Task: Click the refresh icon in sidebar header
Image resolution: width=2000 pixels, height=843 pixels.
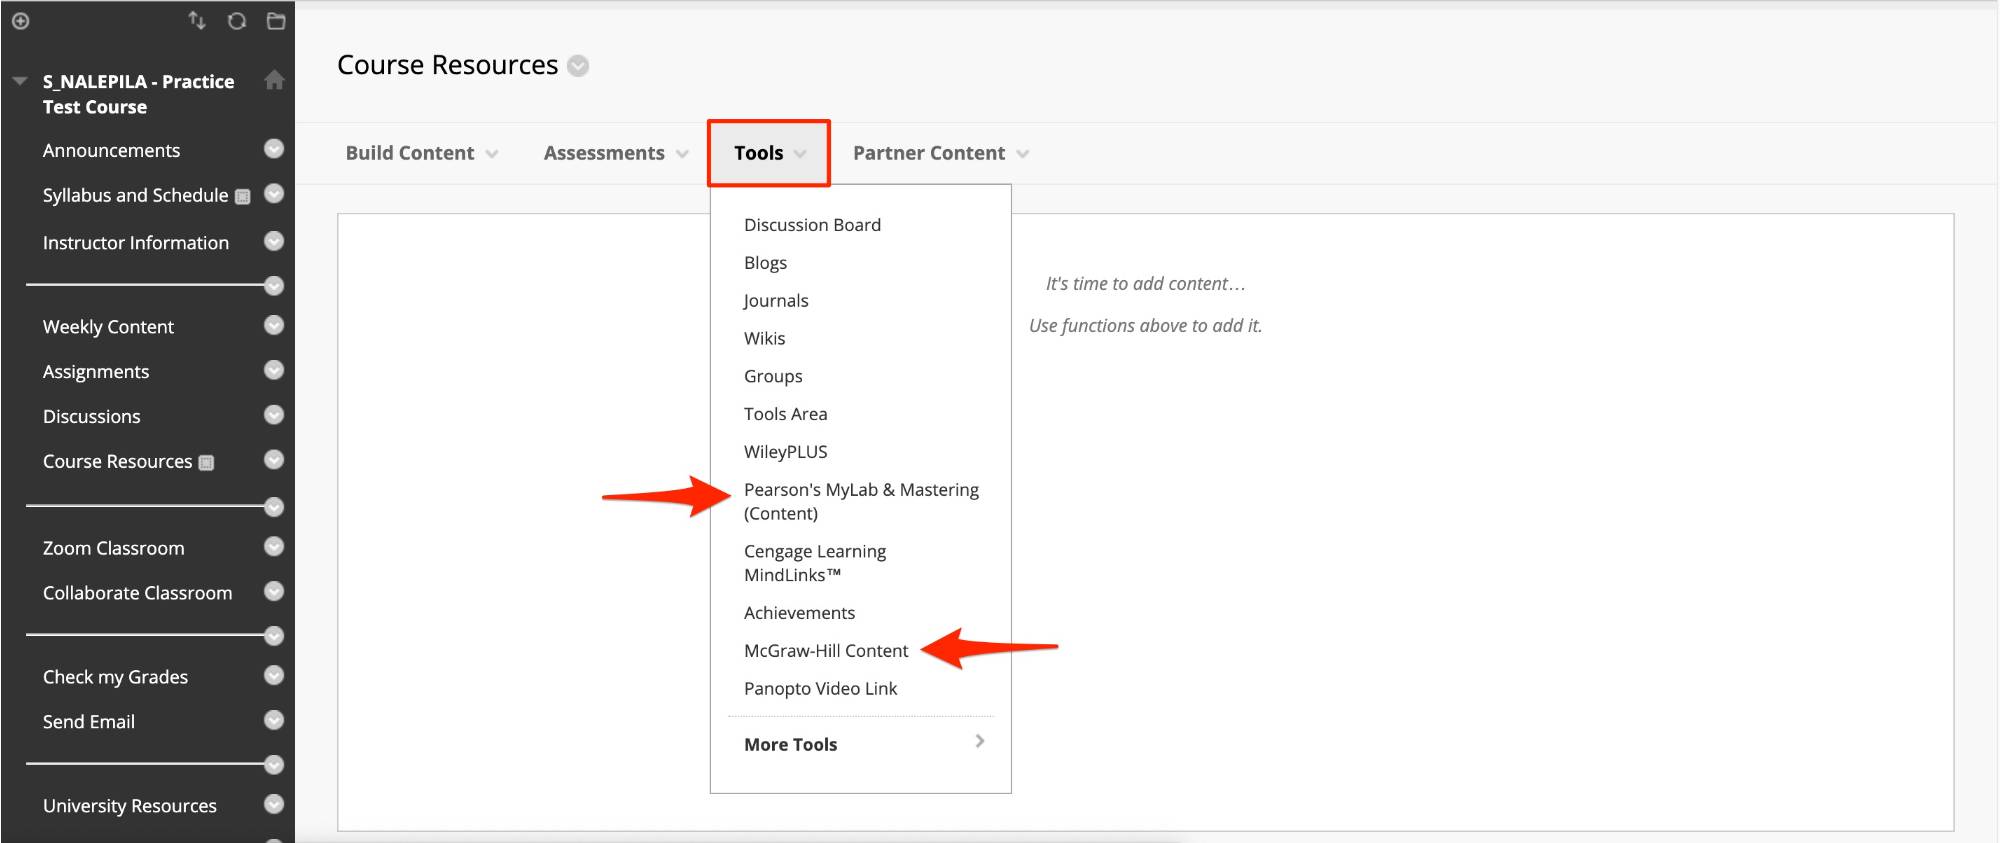Action: 237,21
